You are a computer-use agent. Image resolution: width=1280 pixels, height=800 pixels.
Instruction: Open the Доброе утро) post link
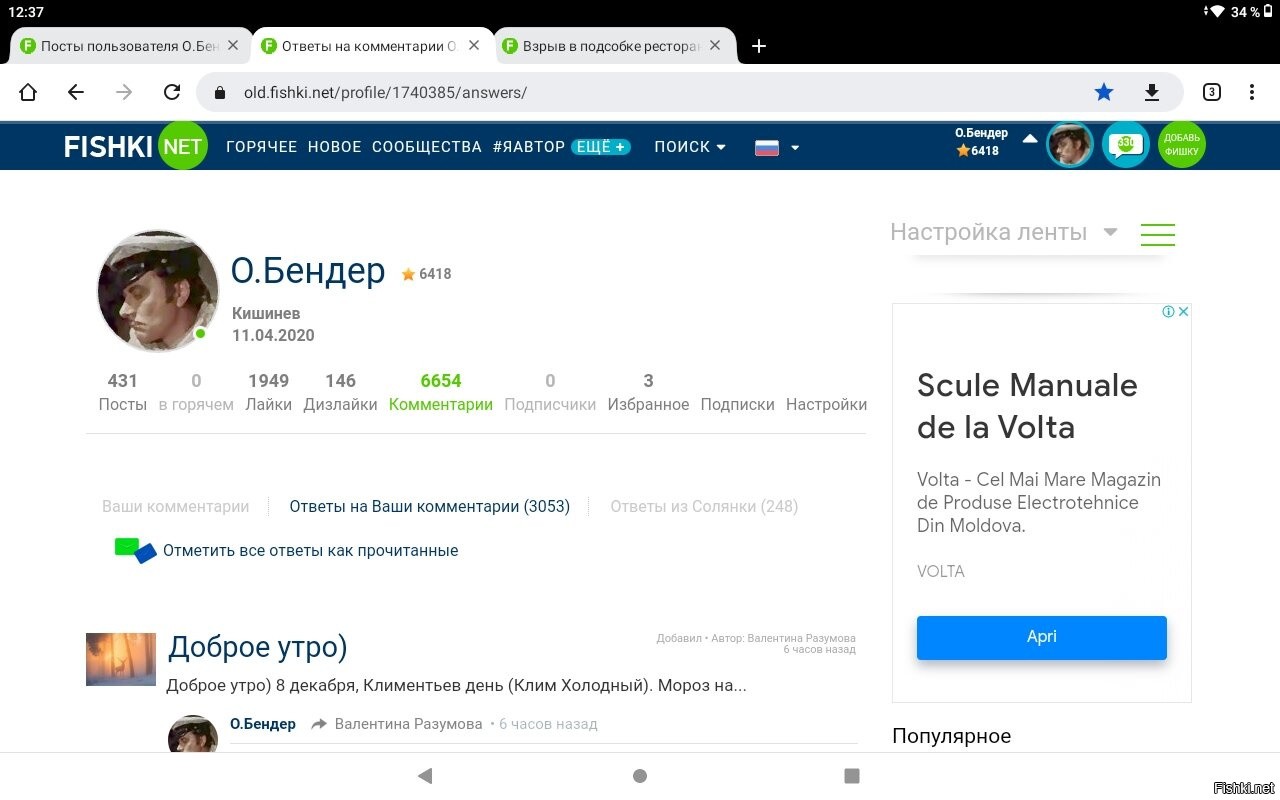[x=257, y=647]
